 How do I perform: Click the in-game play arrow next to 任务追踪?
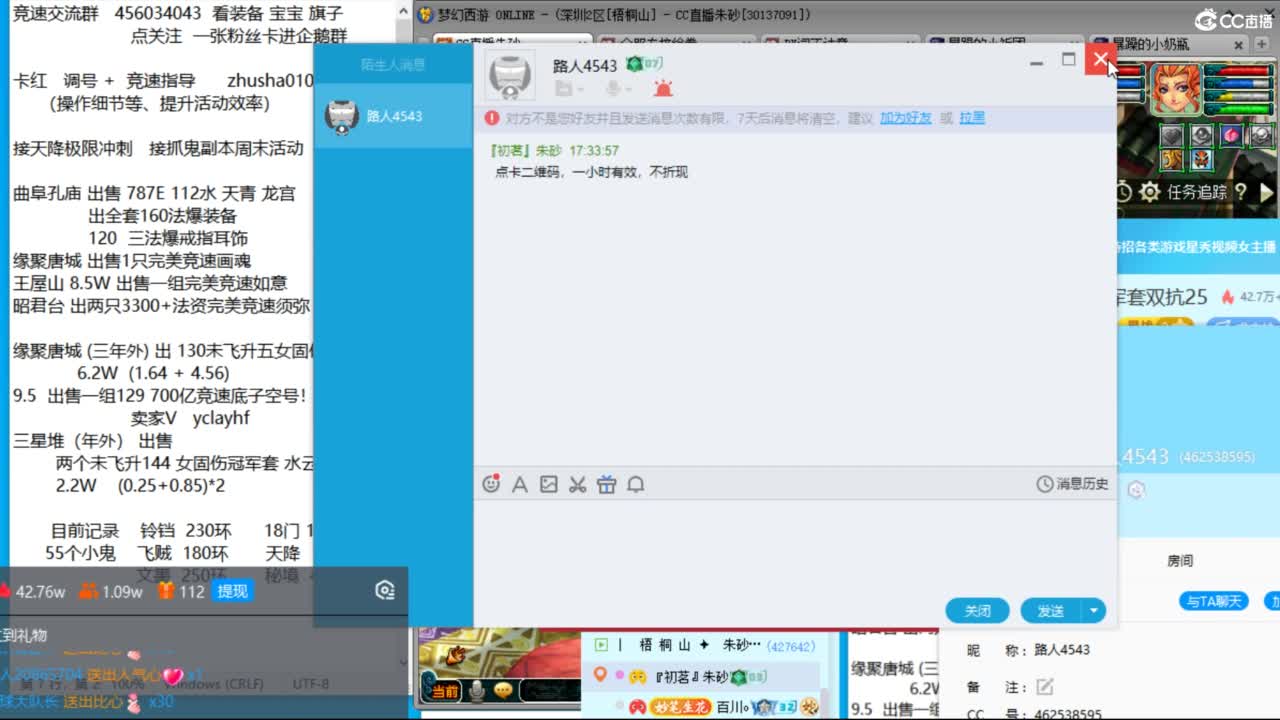click(1266, 191)
